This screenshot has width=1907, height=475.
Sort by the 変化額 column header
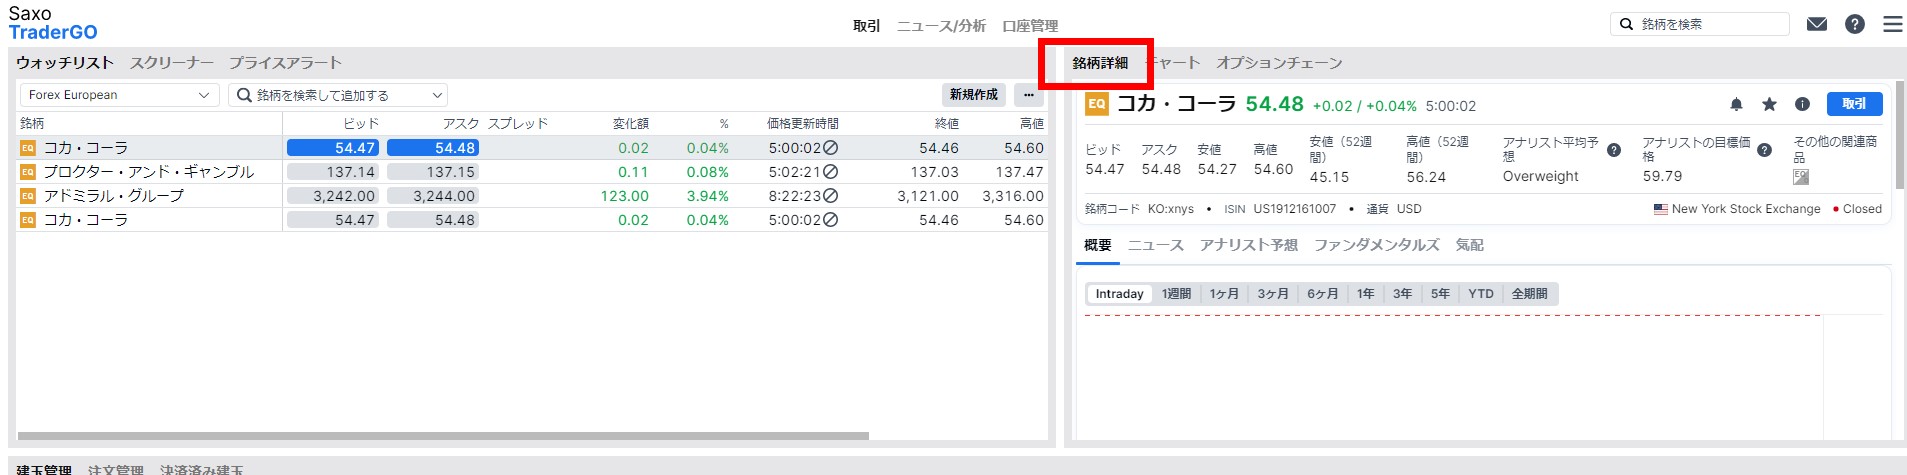tap(630, 123)
